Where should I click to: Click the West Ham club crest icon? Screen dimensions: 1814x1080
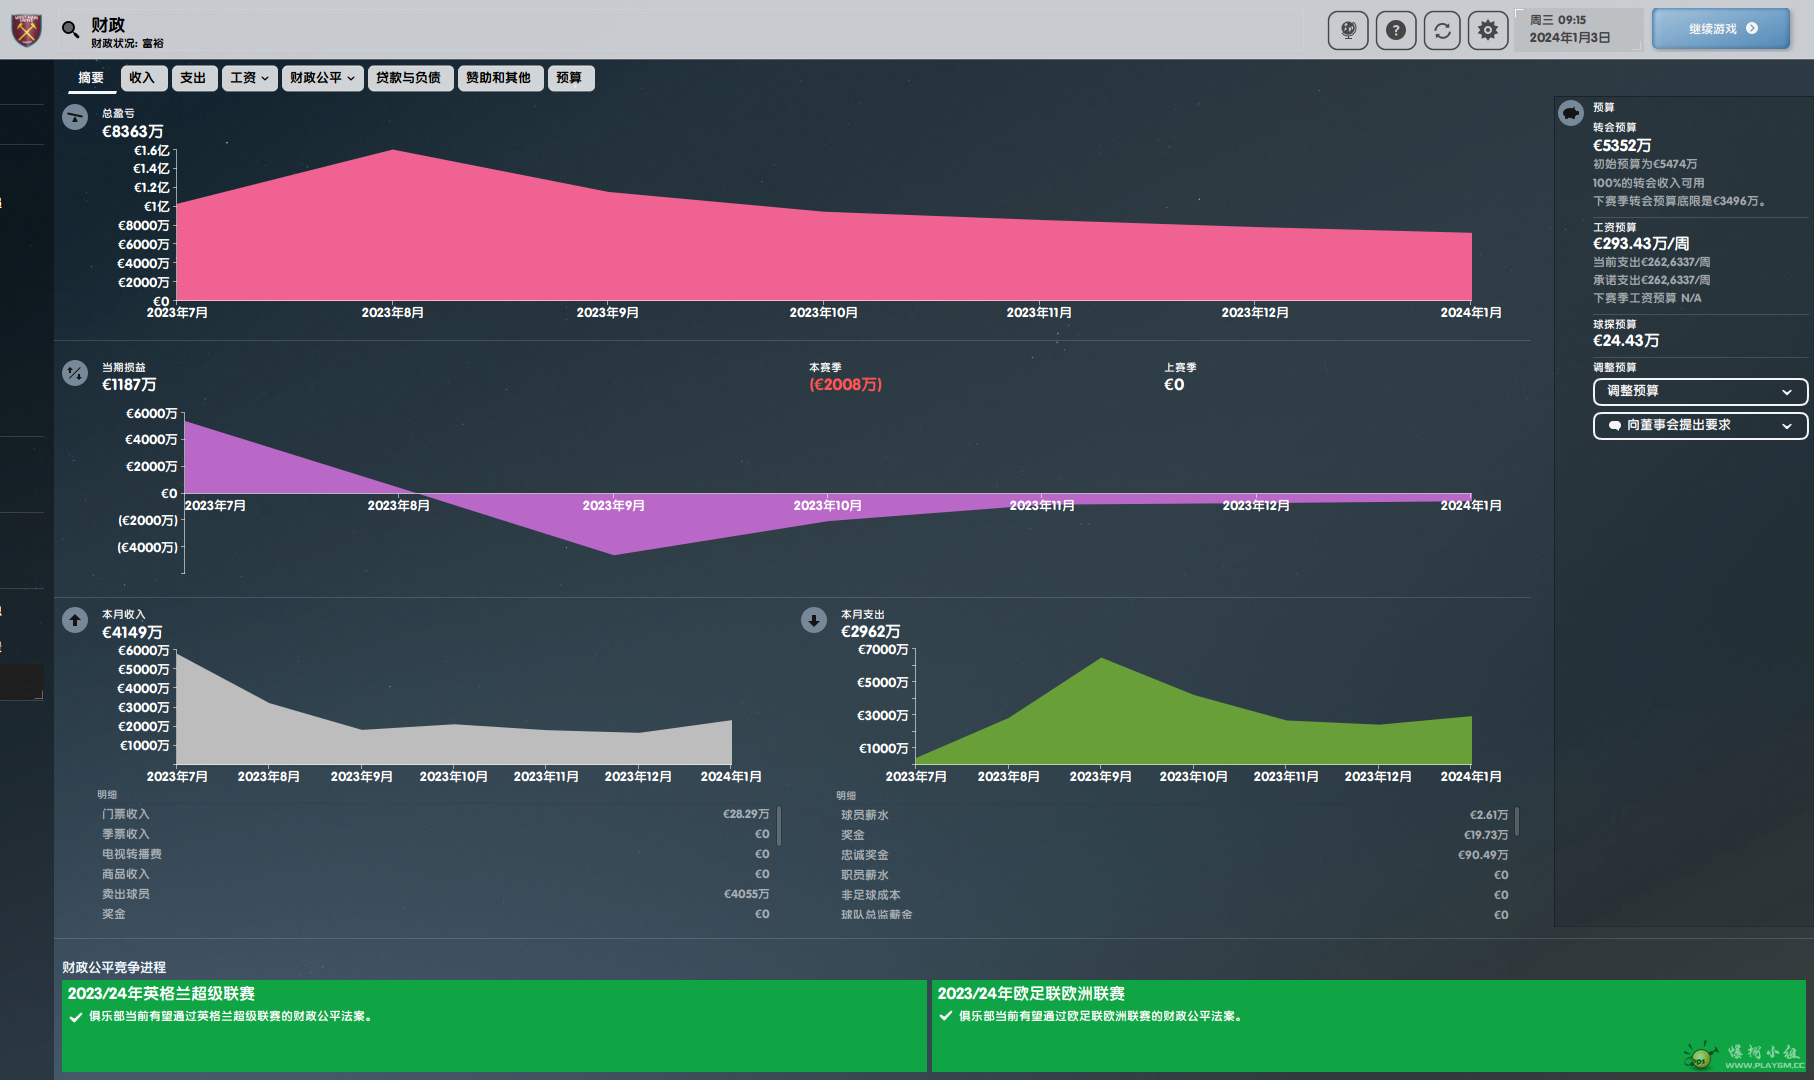pos(27,30)
